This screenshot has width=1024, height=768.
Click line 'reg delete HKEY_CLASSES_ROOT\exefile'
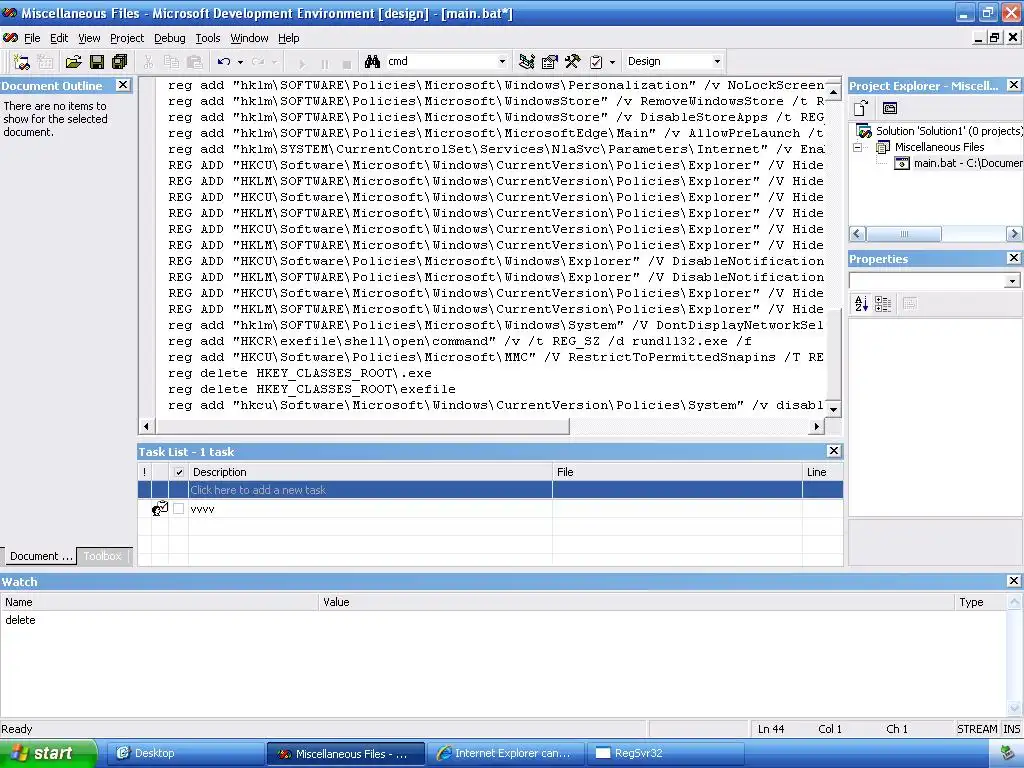[x=312, y=389]
